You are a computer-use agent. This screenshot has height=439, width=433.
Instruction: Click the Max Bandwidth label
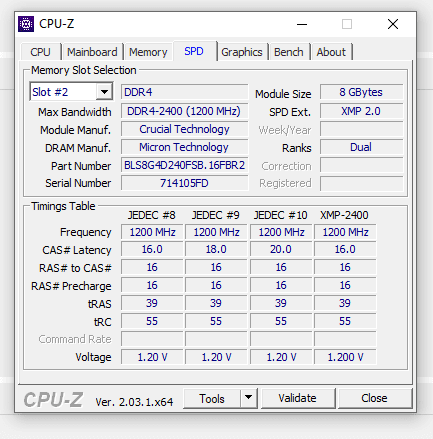point(75,112)
